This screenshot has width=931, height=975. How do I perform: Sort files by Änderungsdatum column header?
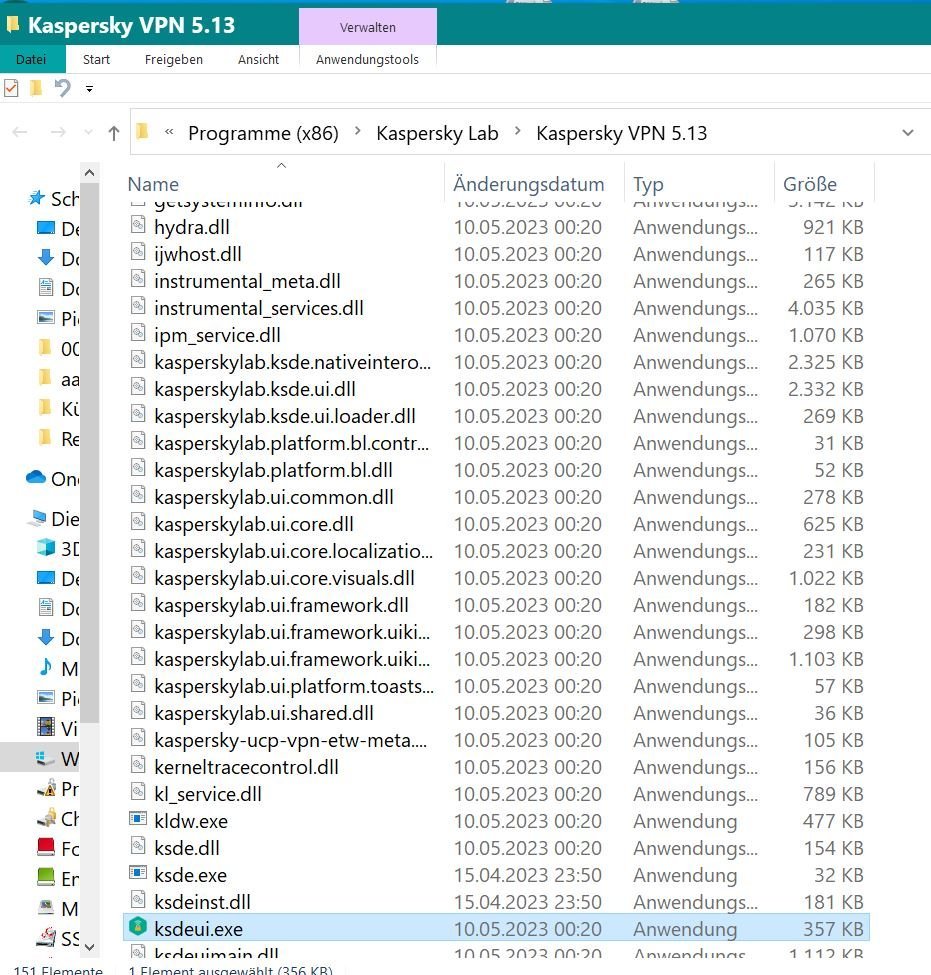click(528, 184)
